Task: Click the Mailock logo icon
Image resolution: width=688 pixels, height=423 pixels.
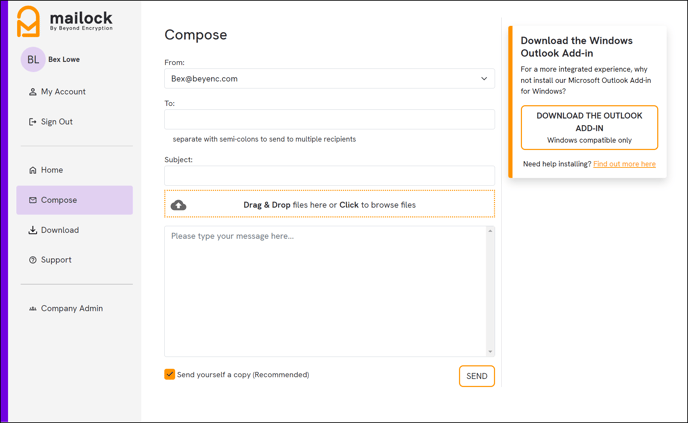Action: 29,22
